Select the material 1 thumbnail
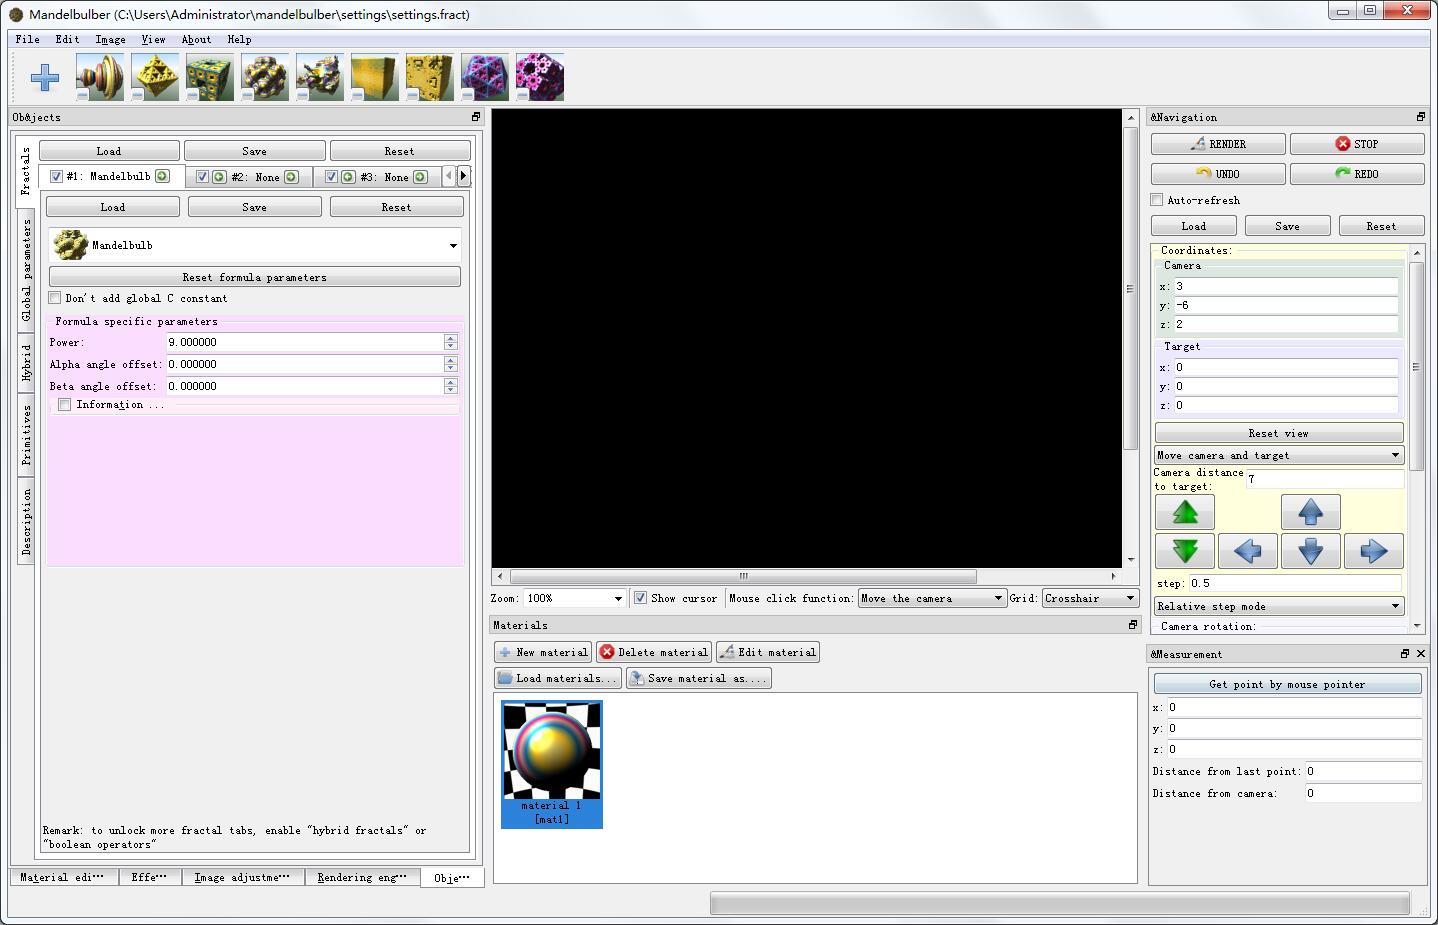 coord(552,764)
